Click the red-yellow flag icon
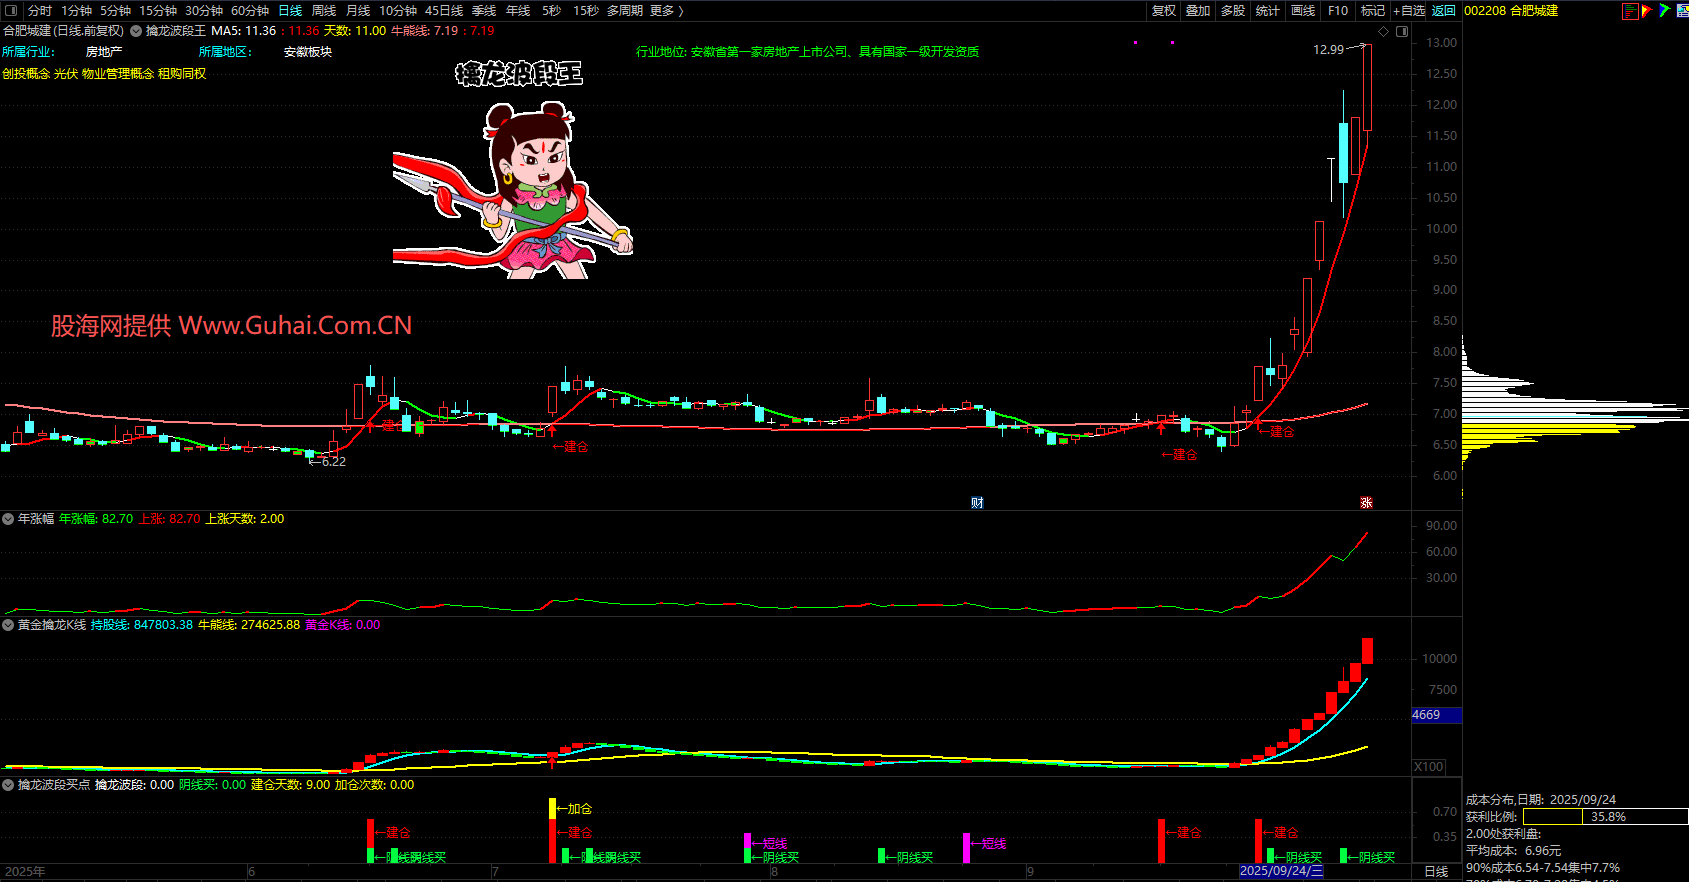This screenshot has height=882, width=1689. 1646,11
